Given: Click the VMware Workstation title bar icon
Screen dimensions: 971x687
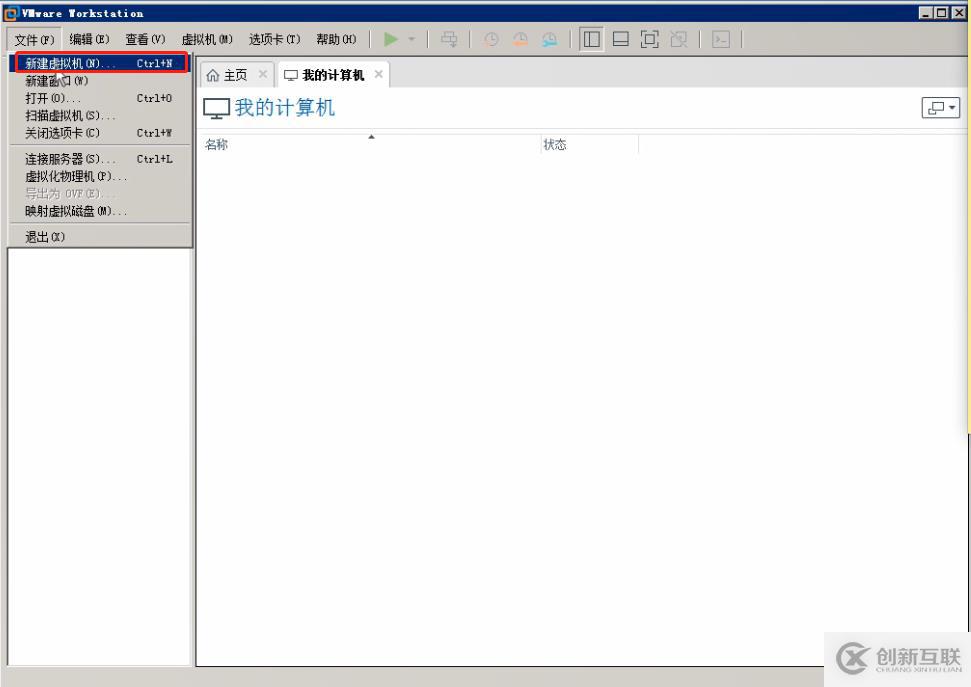Looking at the screenshot, I should tap(11, 13).
